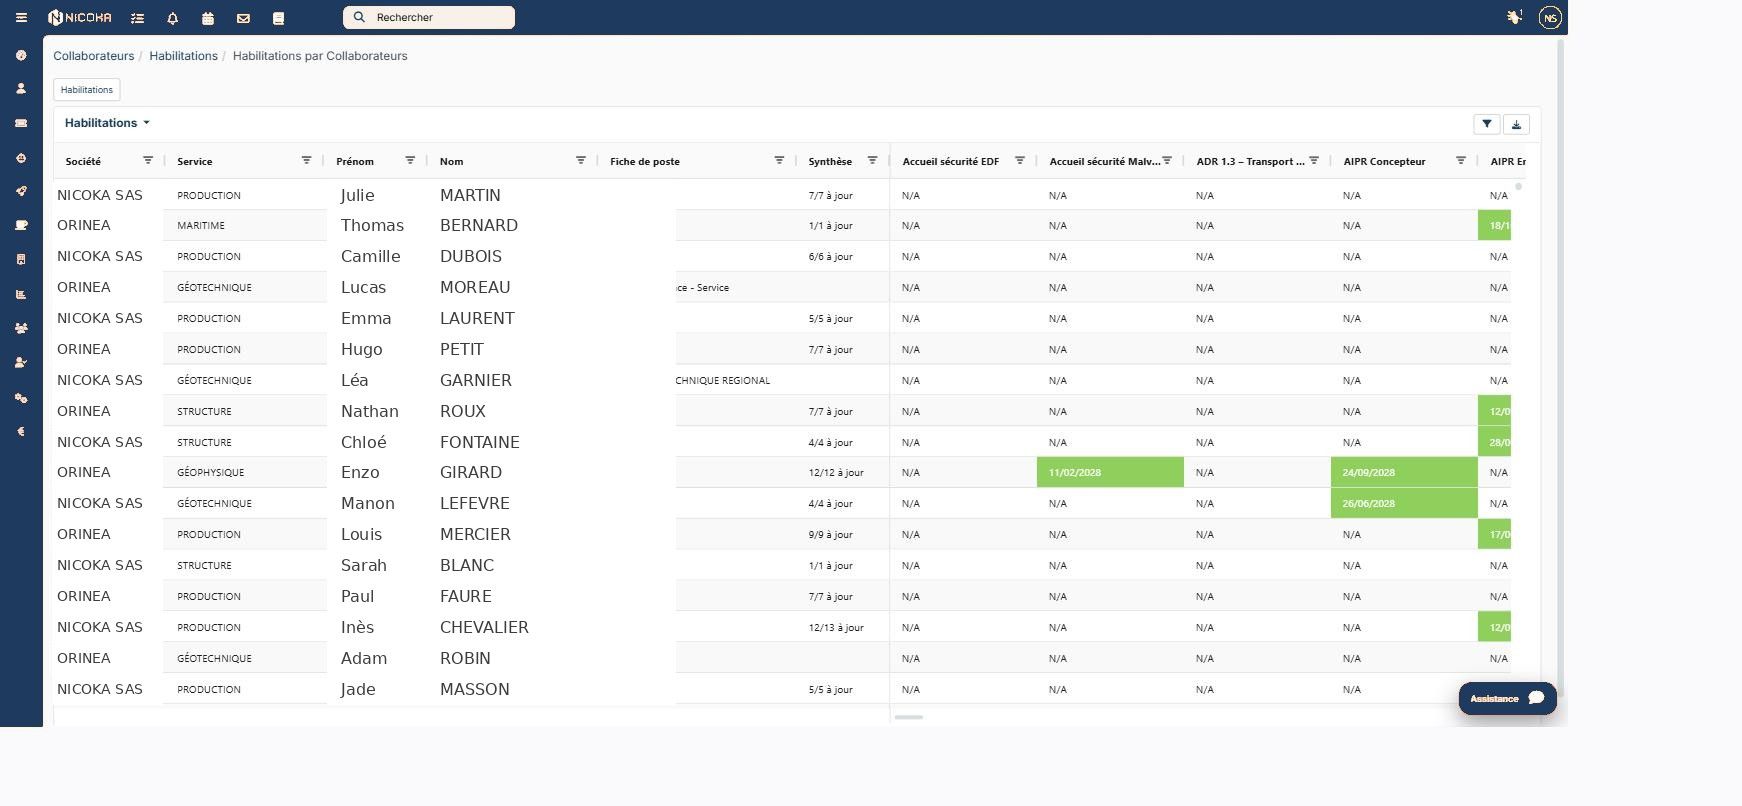The height and width of the screenshot is (806, 1742).
Task: Click the coffee cup icon in the sidebar
Action: pyautogui.click(x=21, y=225)
